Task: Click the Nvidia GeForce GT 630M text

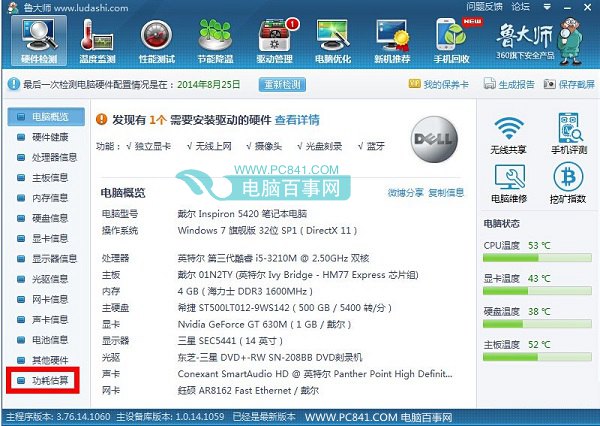Action: (264, 325)
